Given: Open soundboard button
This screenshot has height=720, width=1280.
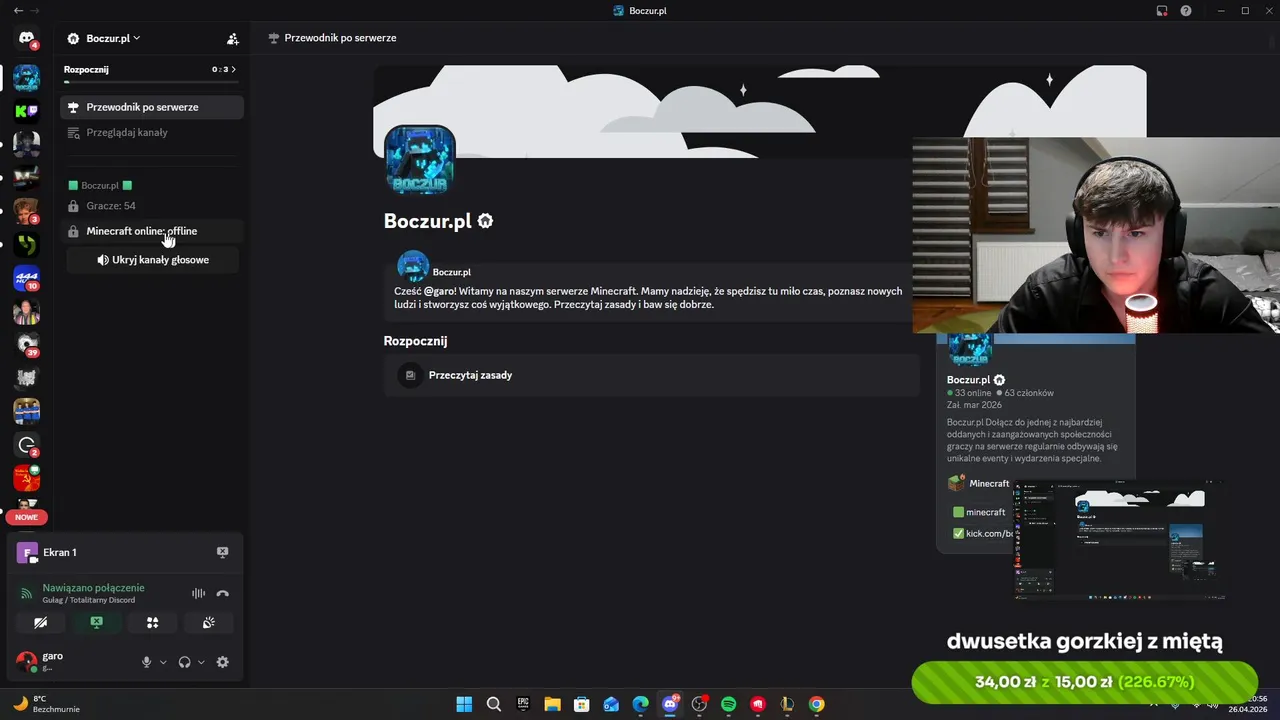Looking at the screenshot, I should coord(208,622).
